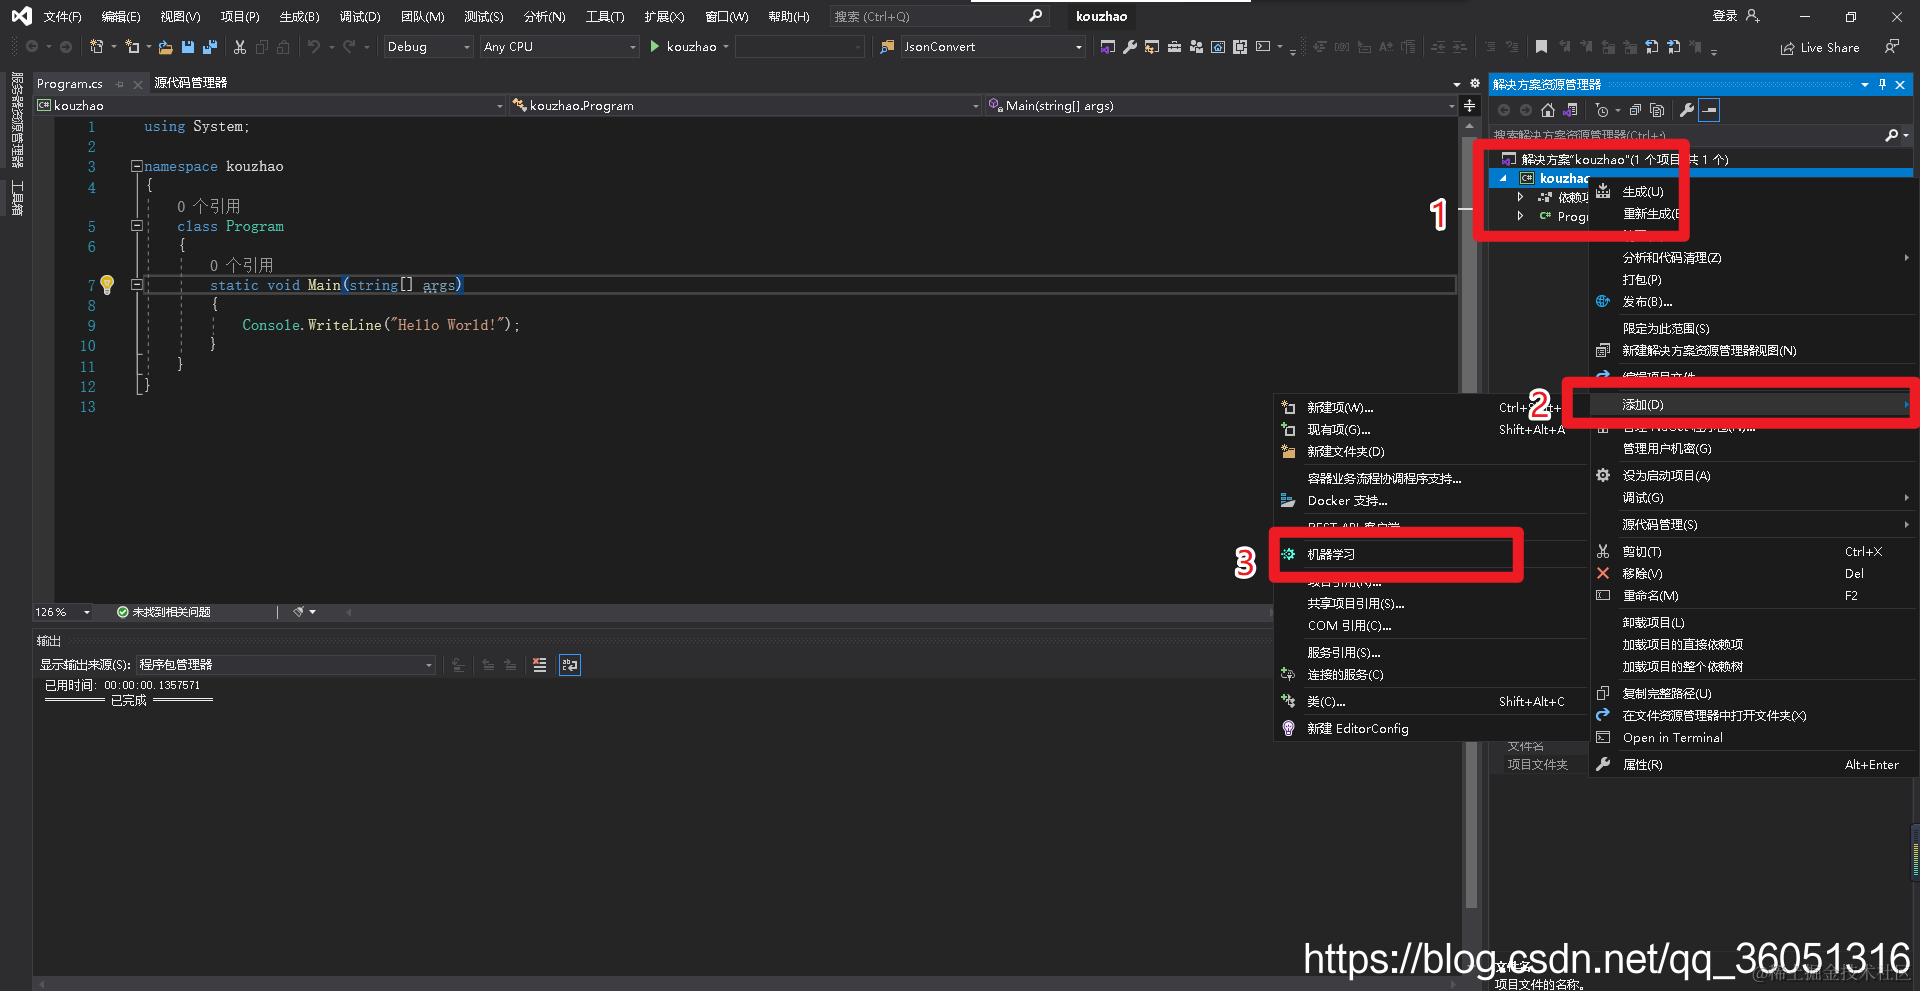Image resolution: width=1920 pixels, height=991 pixels.
Task: Switch to the 源代码管理器 tab
Action: [x=191, y=83]
